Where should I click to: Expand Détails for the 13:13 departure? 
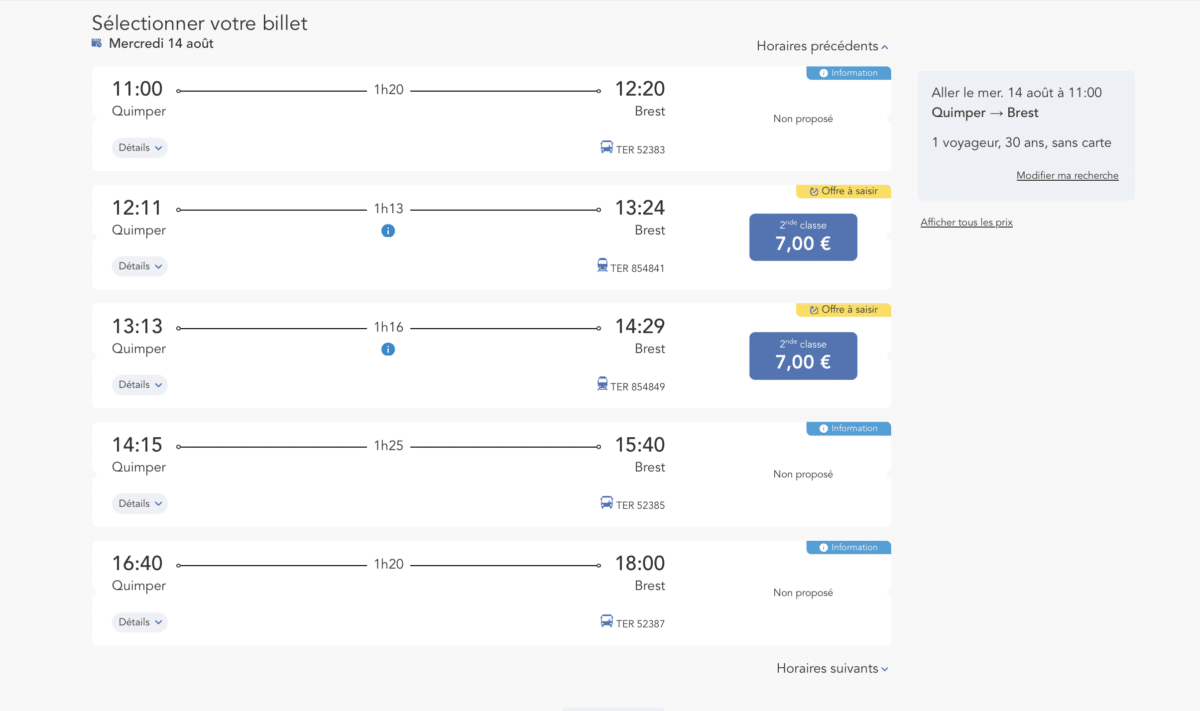point(139,385)
